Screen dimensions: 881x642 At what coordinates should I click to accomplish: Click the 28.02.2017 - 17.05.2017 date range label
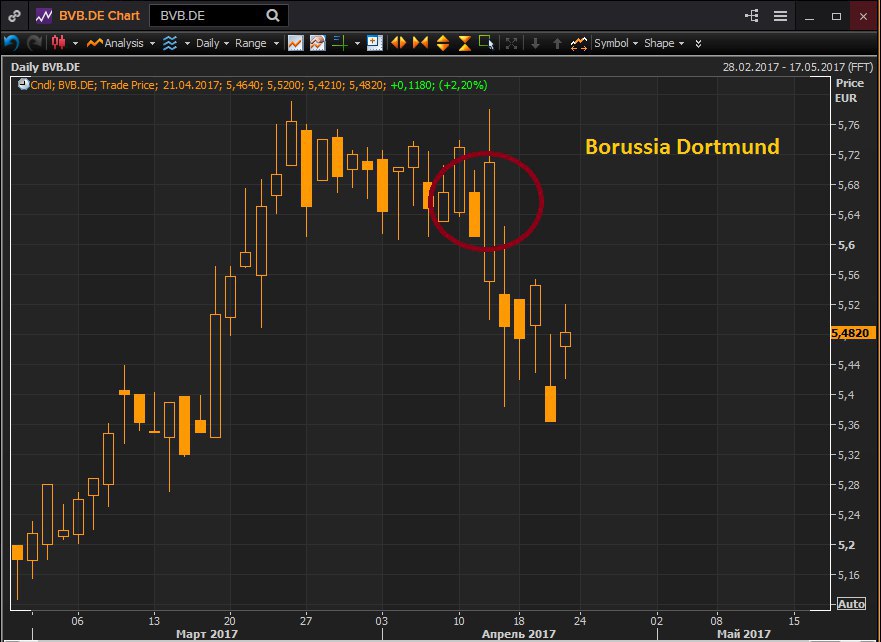coord(797,67)
